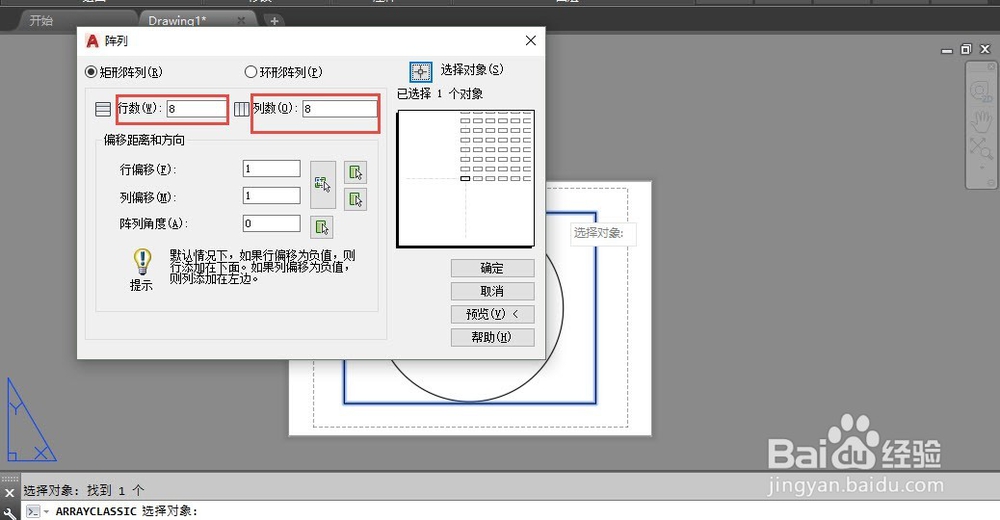Restore down the drawing window
Viewport: 1000px width, 520px height.
click(x=966, y=49)
